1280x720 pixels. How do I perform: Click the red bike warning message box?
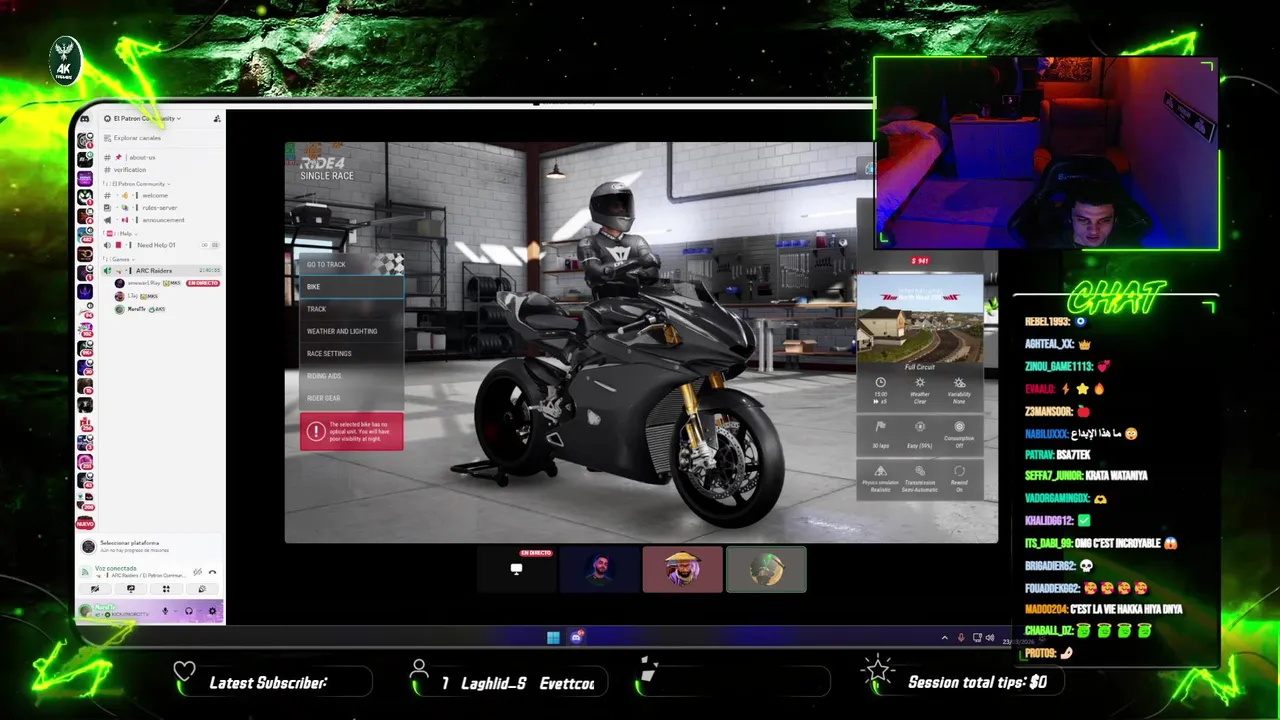pos(352,431)
